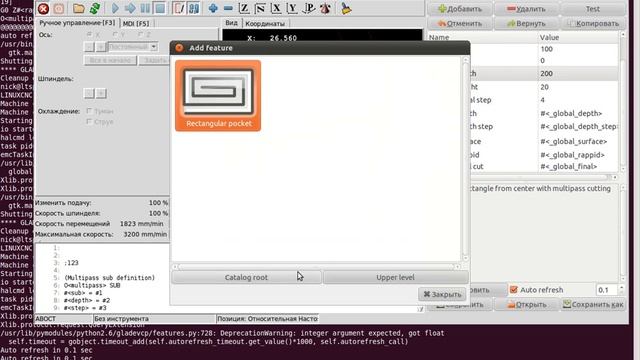Viewport: 640px width, 360px height.
Task: Open the Вид preview tab
Action: pyautogui.click(x=231, y=23)
